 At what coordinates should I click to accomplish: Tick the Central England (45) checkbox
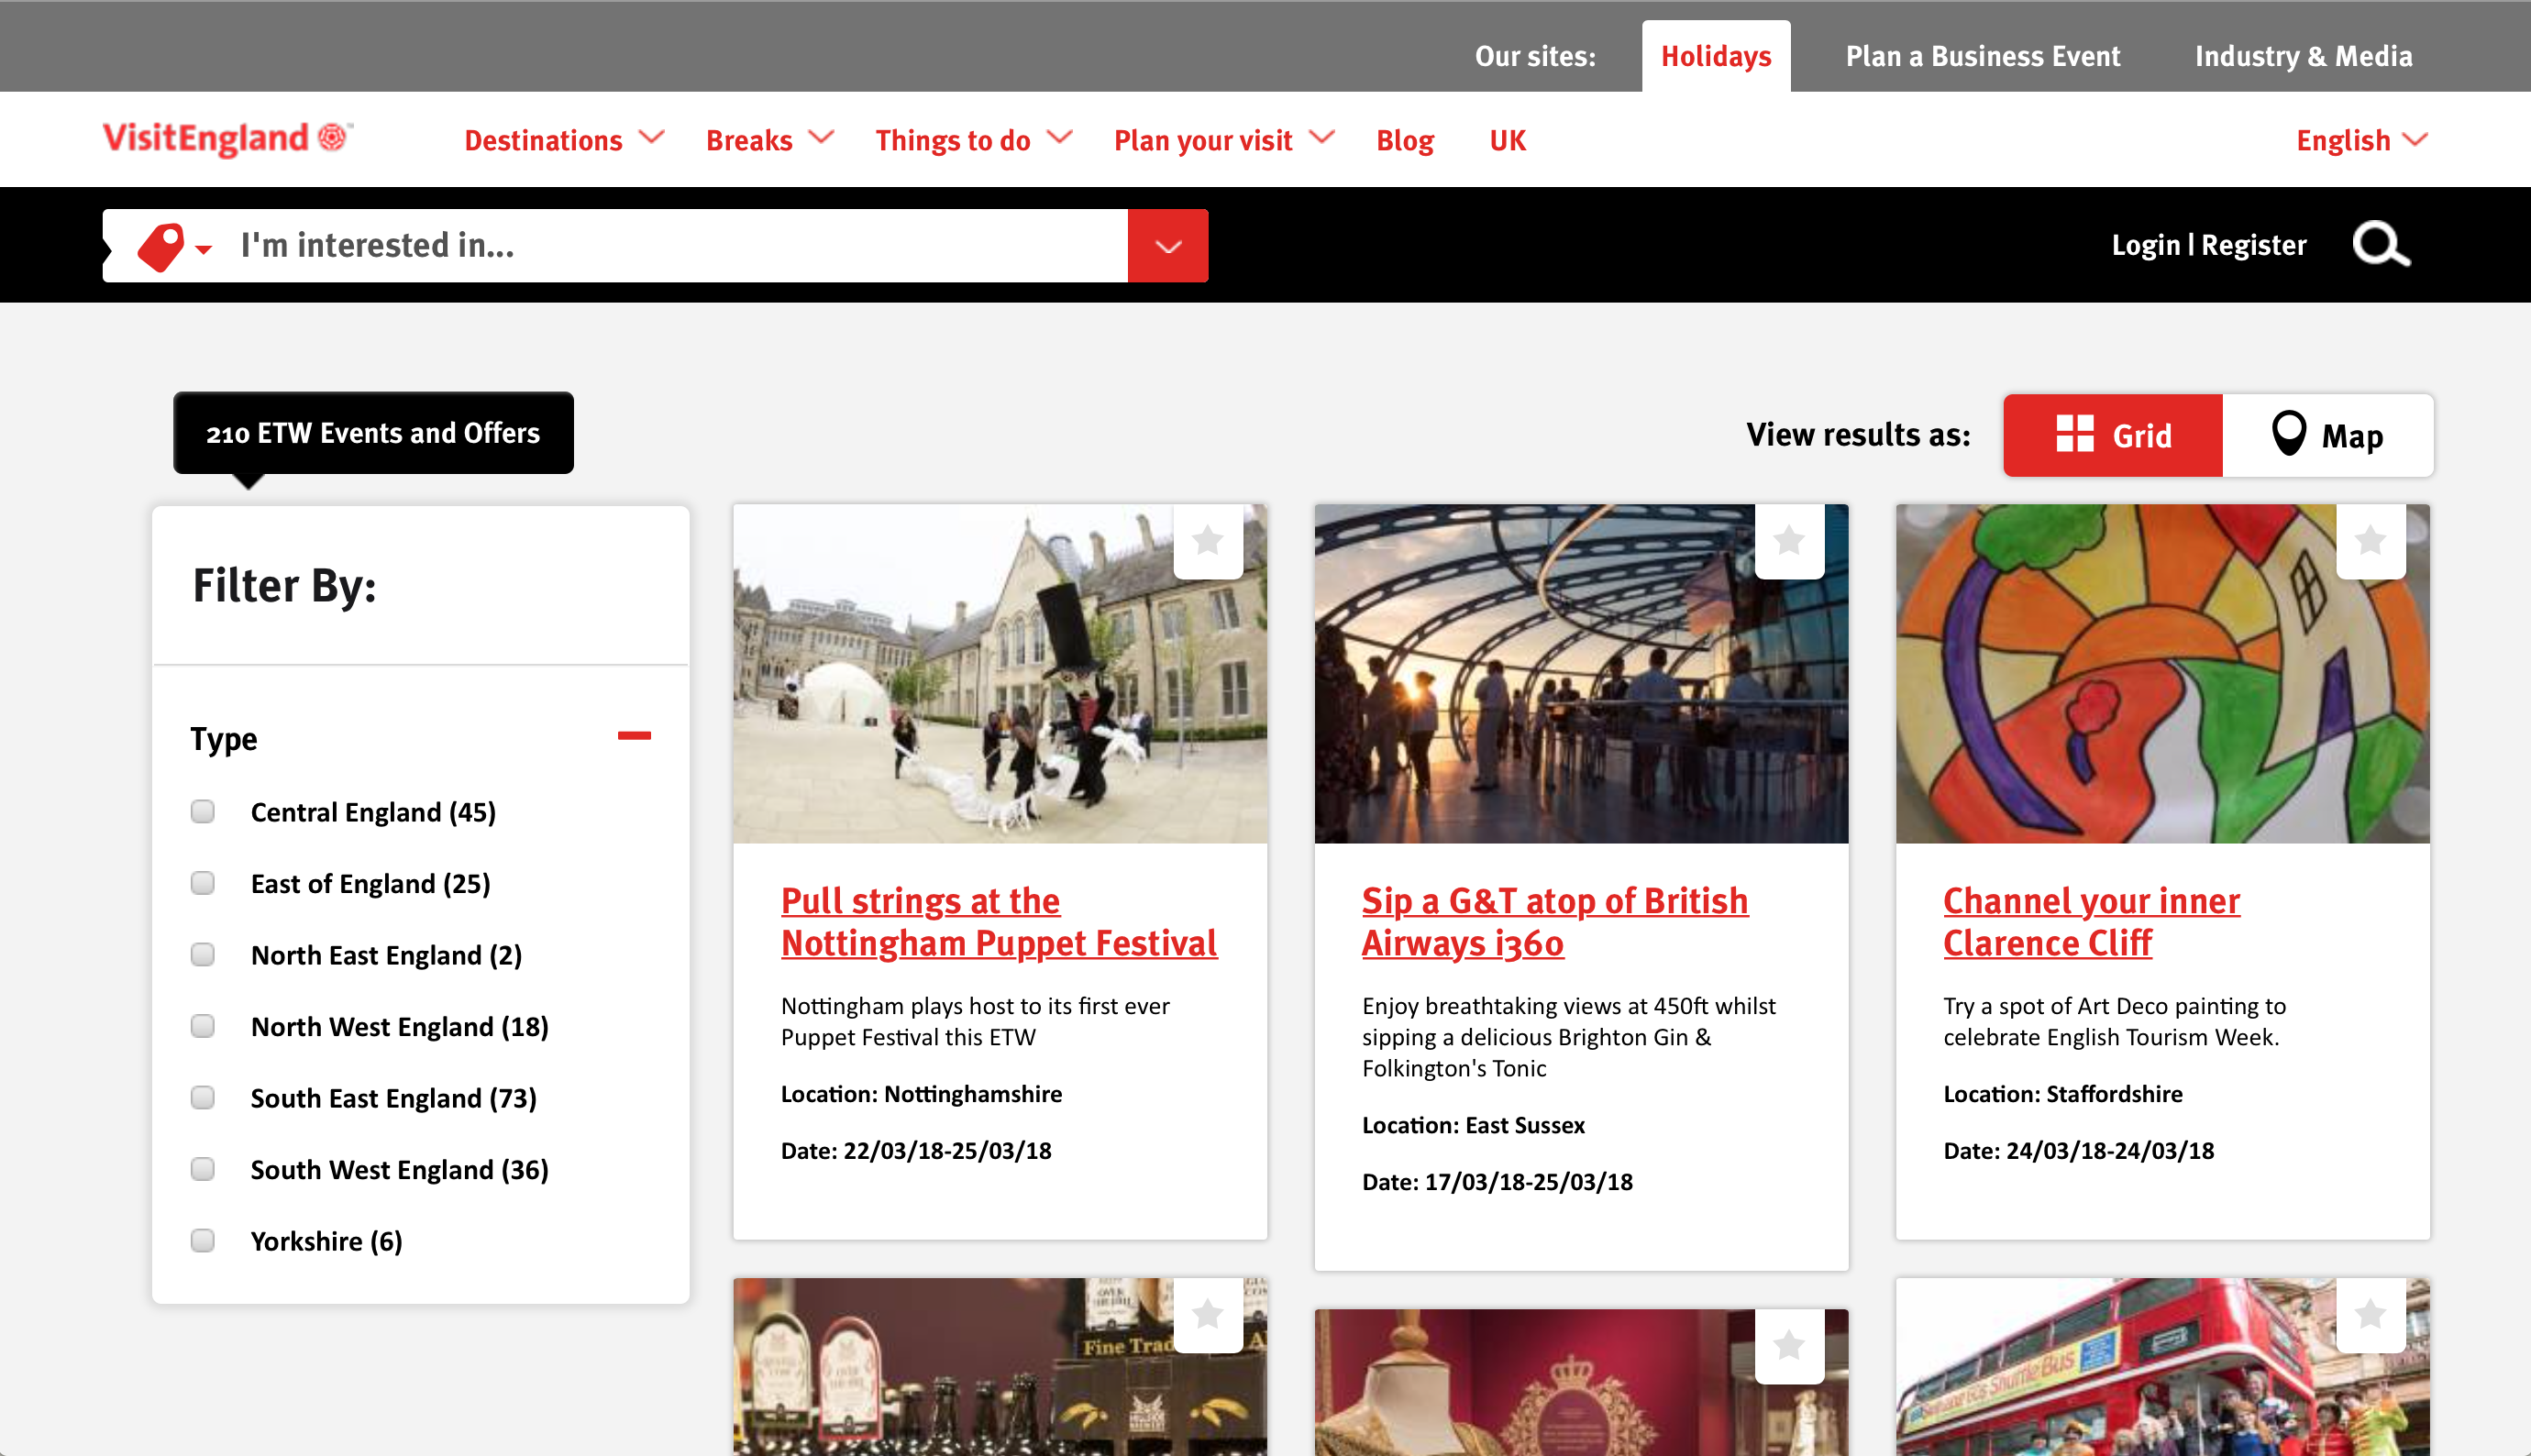click(203, 811)
